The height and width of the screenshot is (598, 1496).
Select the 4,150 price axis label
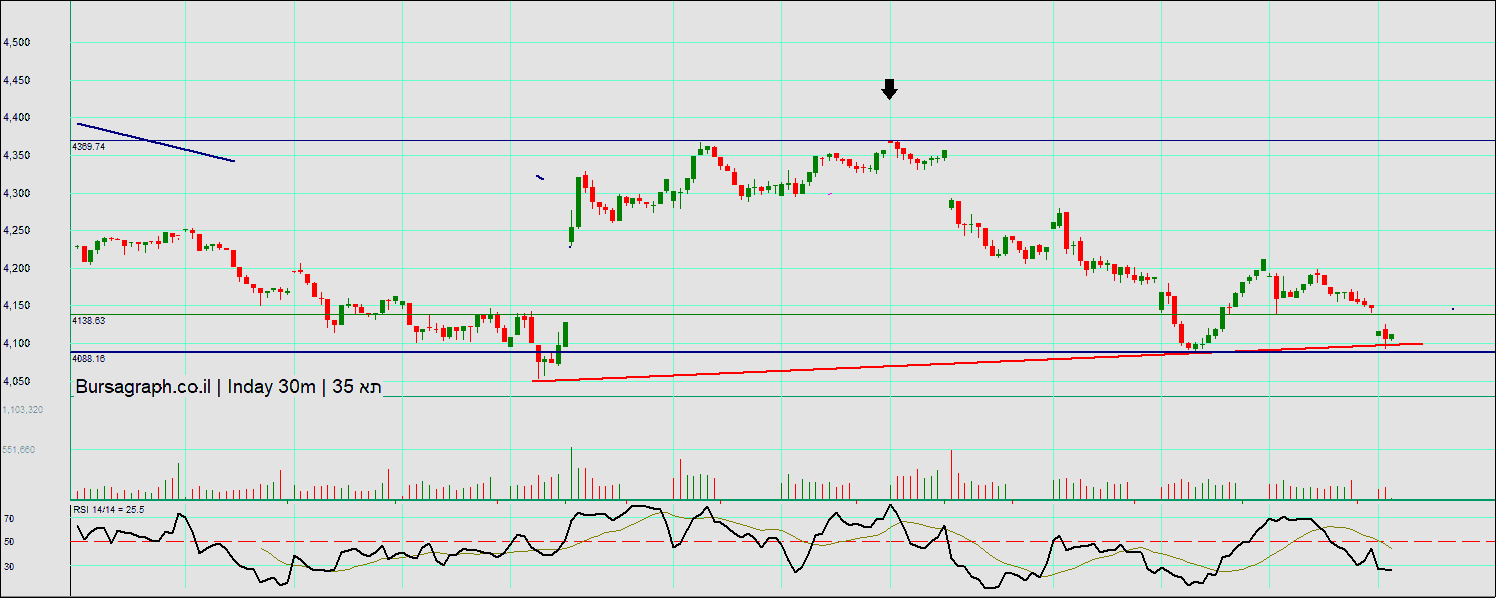tap(16, 306)
